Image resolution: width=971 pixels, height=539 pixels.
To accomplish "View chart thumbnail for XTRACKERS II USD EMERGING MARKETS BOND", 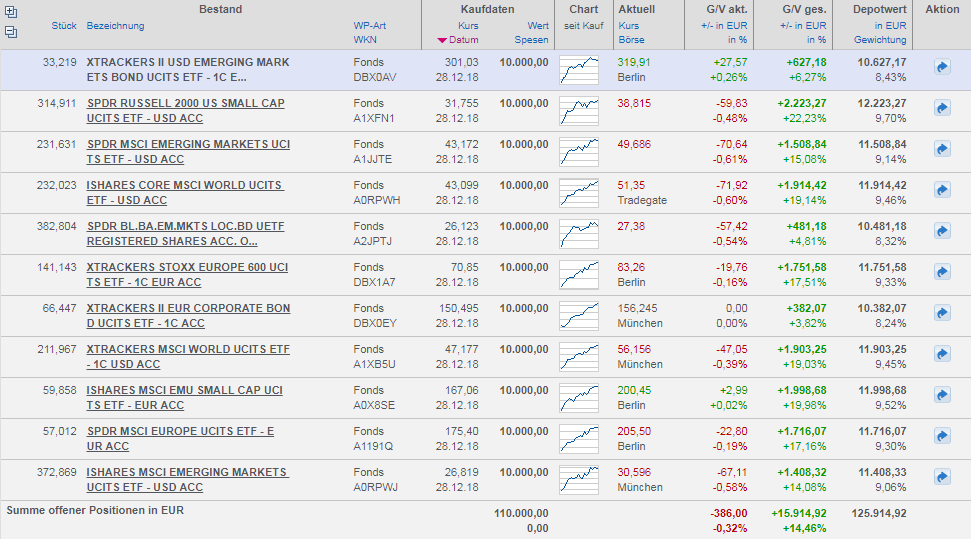I will tap(579, 70).
